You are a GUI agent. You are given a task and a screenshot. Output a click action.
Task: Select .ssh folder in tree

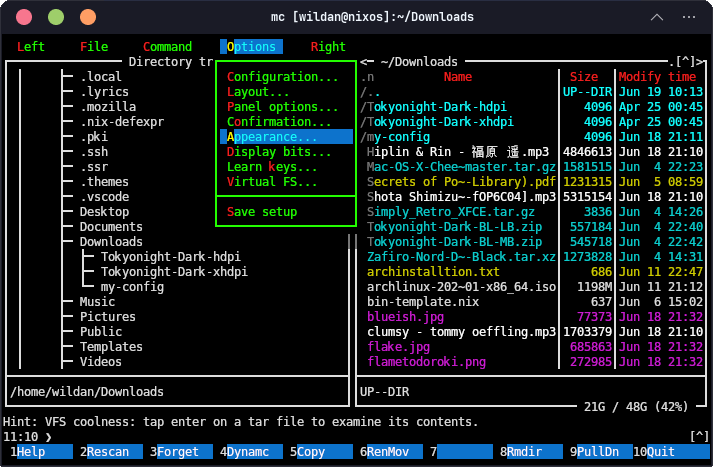click(x=94, y=151)
